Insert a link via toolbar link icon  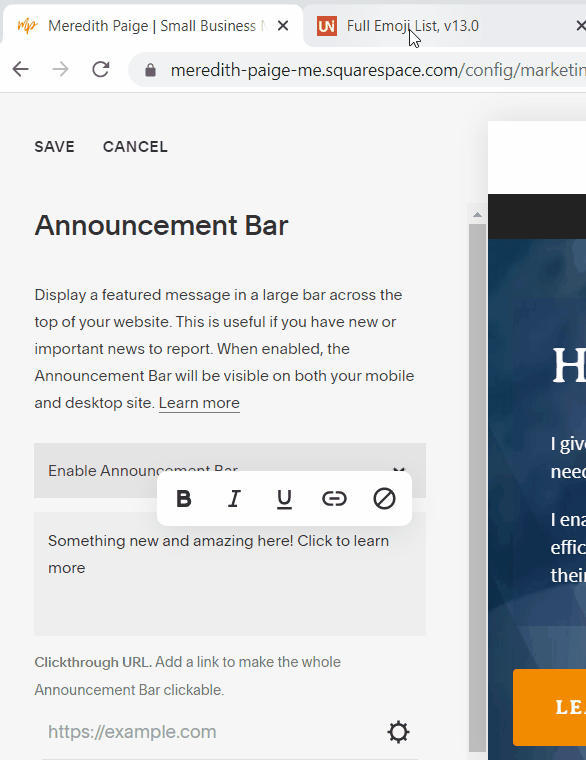[334, 498]
